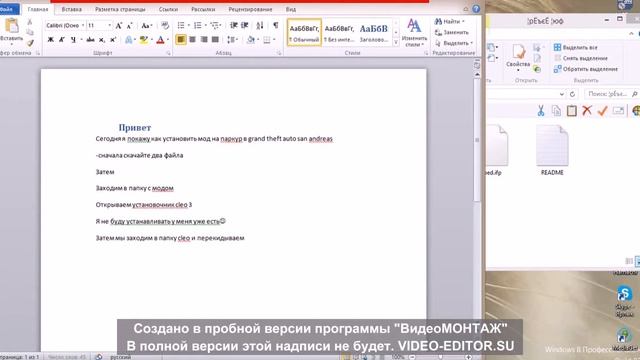The width and height of the screenshot is (640, 360).
Task: Switch to the Разметка страницы tab
Action: [120, 9]
